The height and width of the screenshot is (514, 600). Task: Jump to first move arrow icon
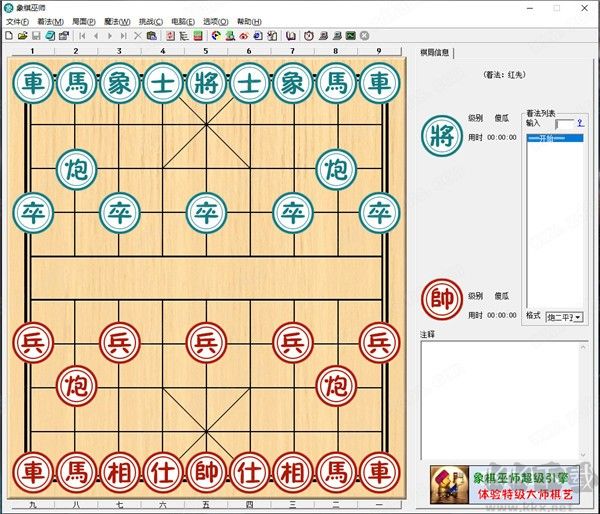81,35
